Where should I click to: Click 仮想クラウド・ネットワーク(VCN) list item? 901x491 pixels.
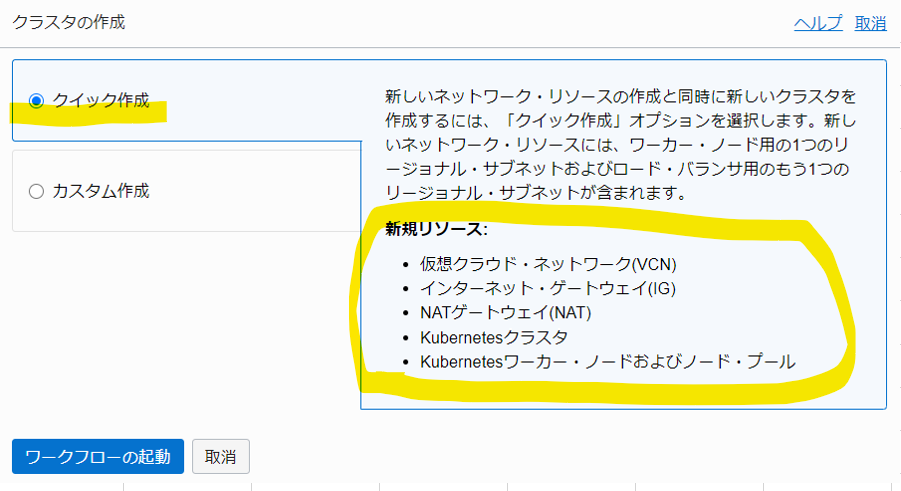548,264
